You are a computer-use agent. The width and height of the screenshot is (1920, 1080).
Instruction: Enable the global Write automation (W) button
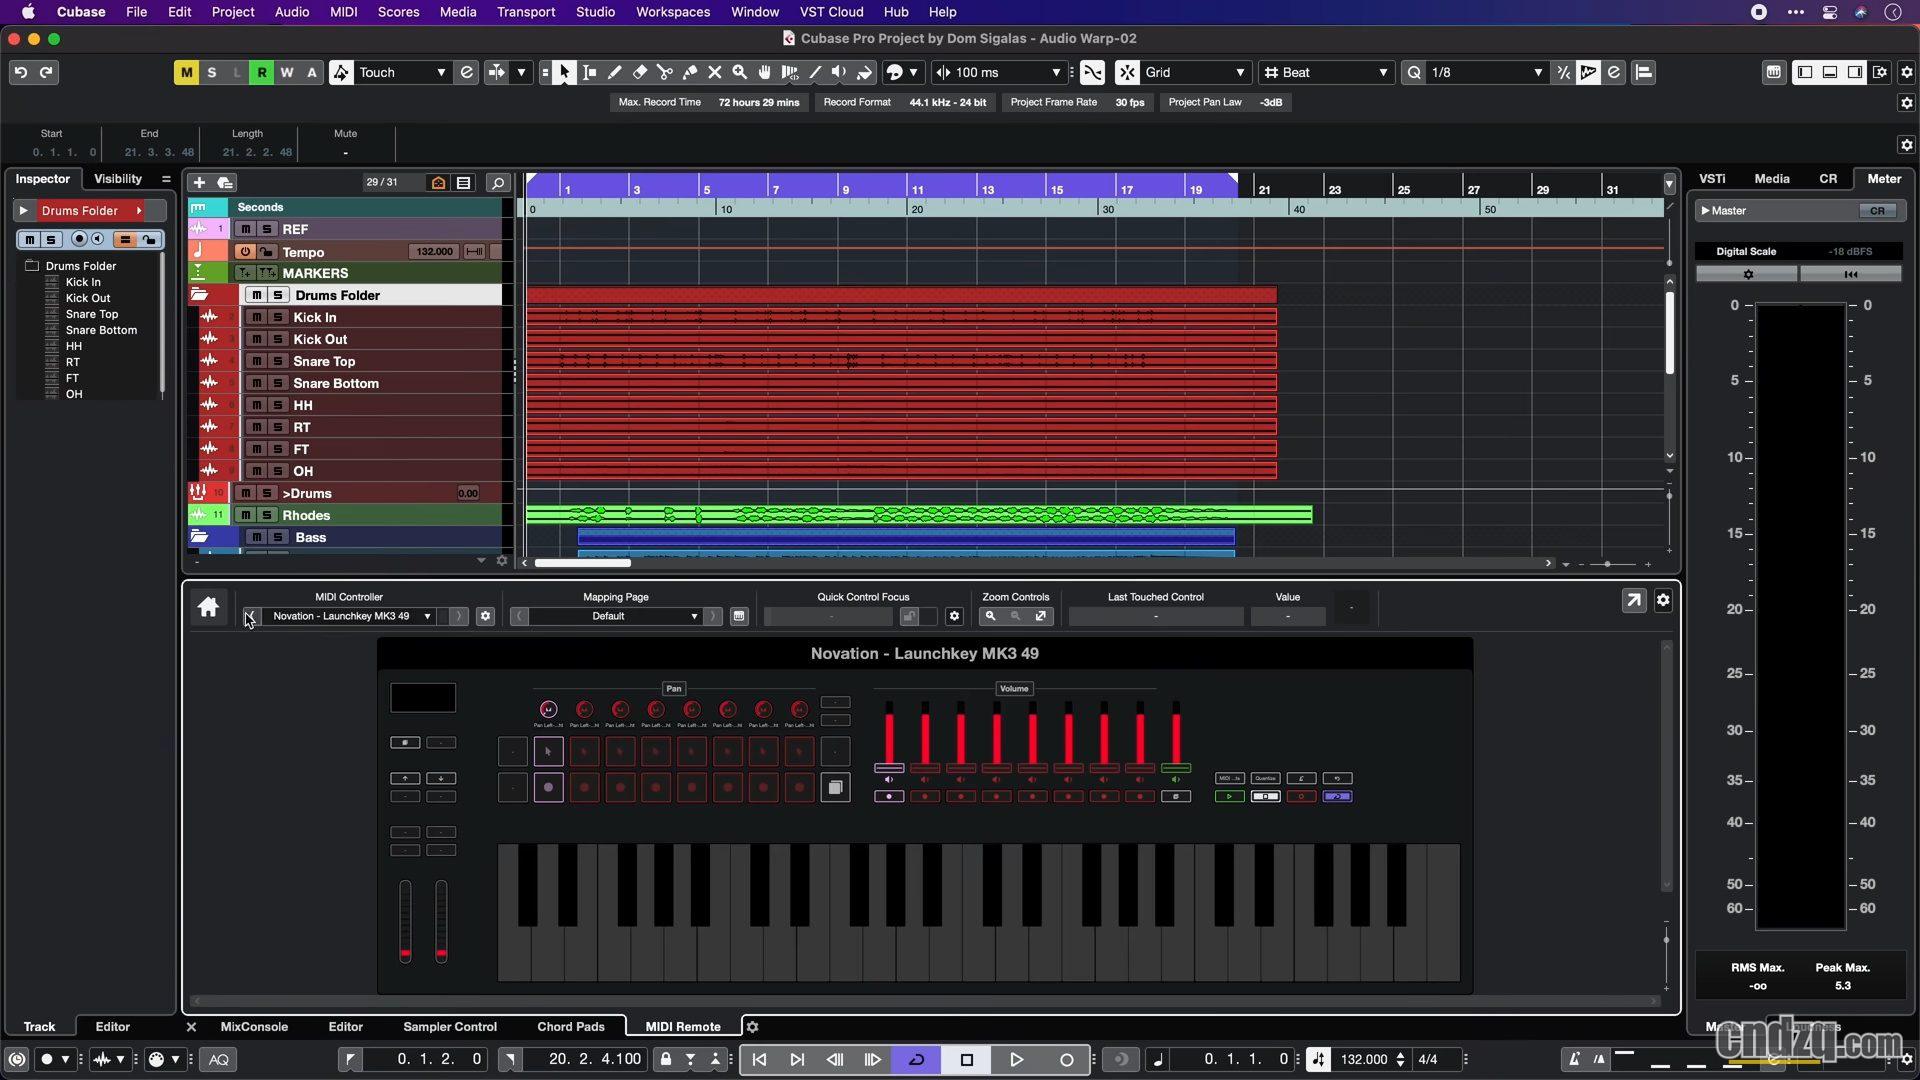pos(288,72)
